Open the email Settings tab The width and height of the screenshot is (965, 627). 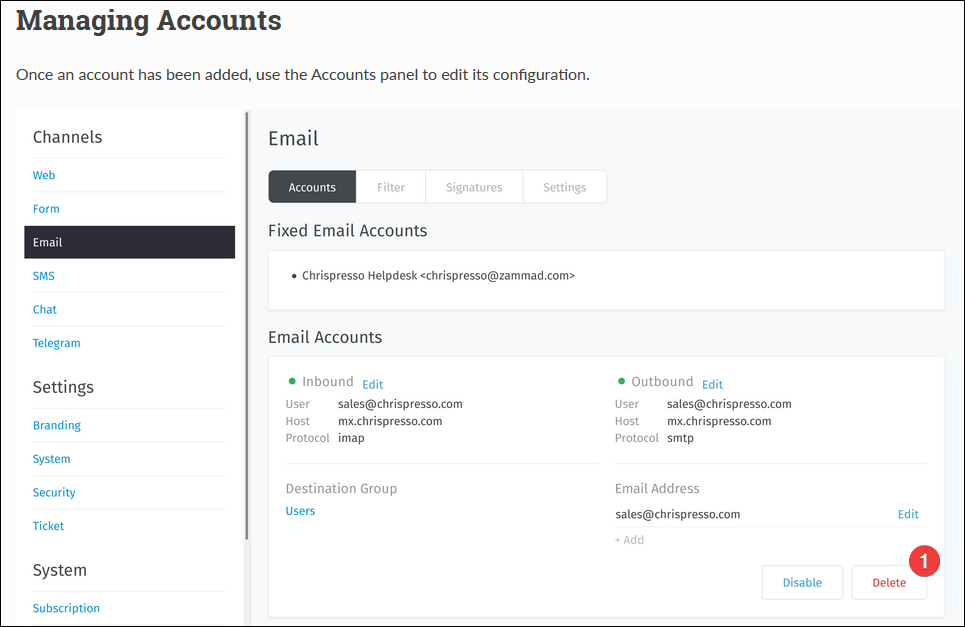(564, 187)
